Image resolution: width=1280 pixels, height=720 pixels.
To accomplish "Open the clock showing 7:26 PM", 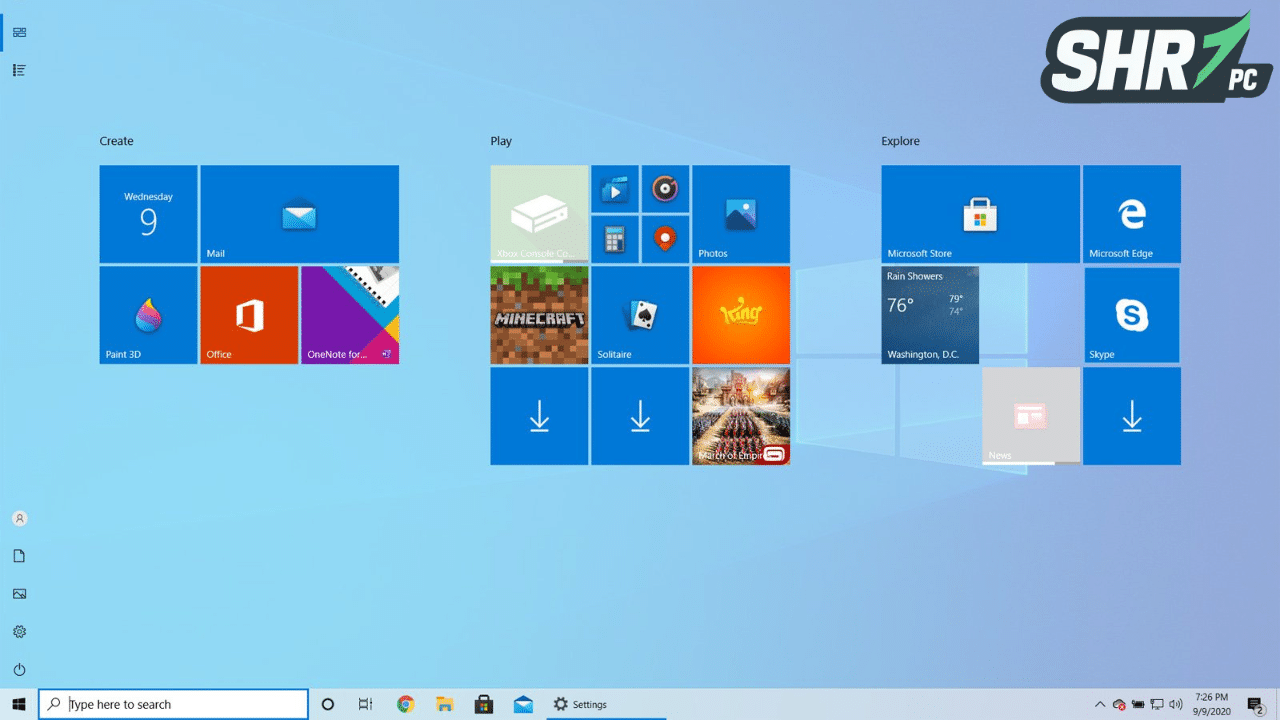I will [1211, 704].
